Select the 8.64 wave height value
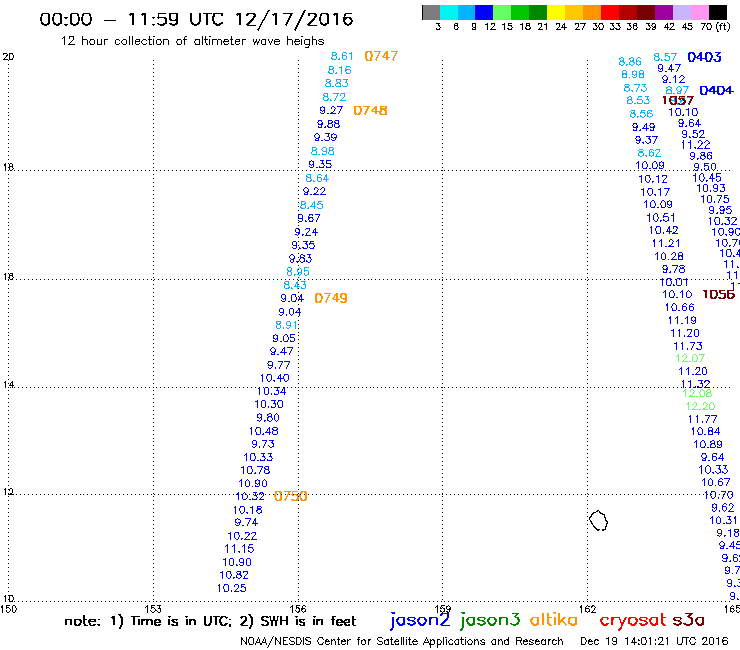 [317, 178]
